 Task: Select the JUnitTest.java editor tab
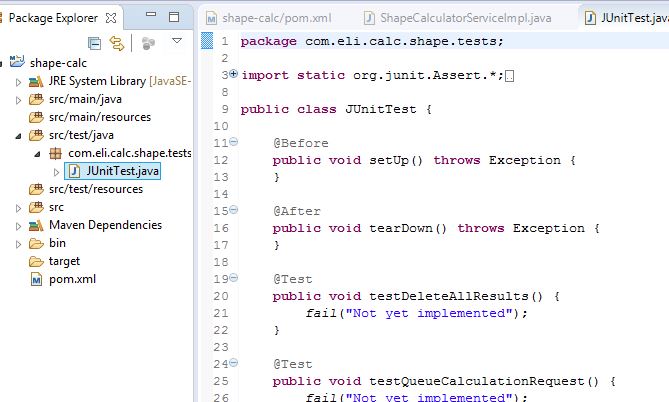pos(634,18)
